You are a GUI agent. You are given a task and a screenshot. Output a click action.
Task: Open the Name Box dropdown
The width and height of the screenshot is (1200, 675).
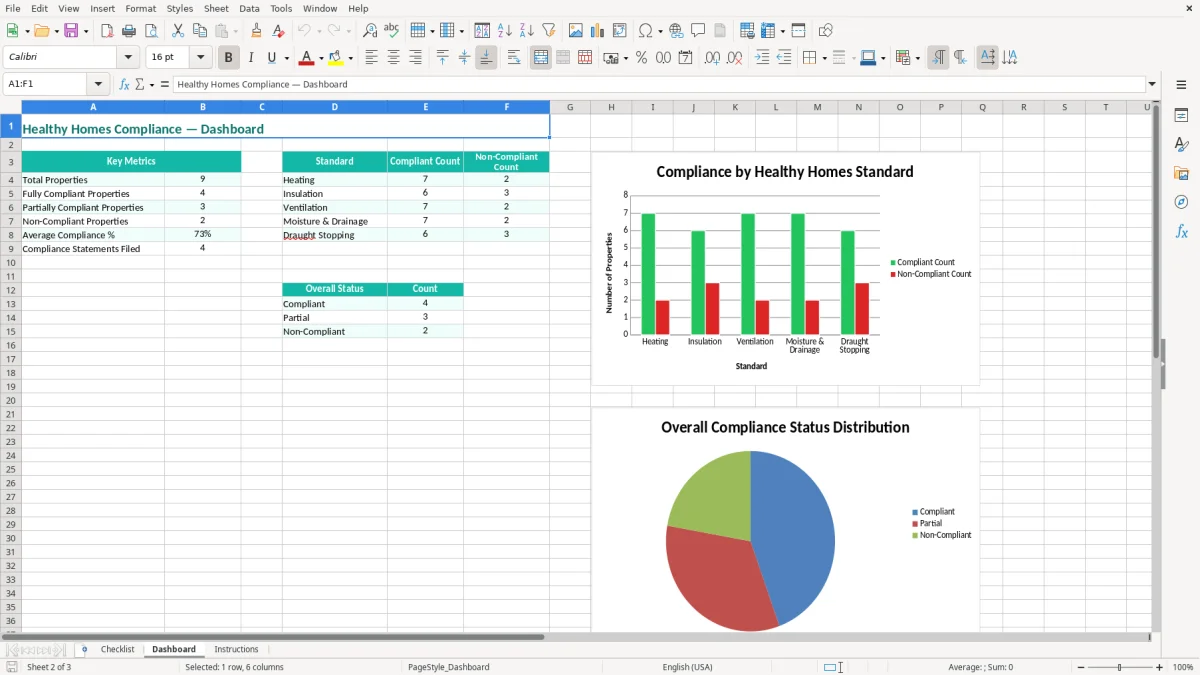pos(98,84)
